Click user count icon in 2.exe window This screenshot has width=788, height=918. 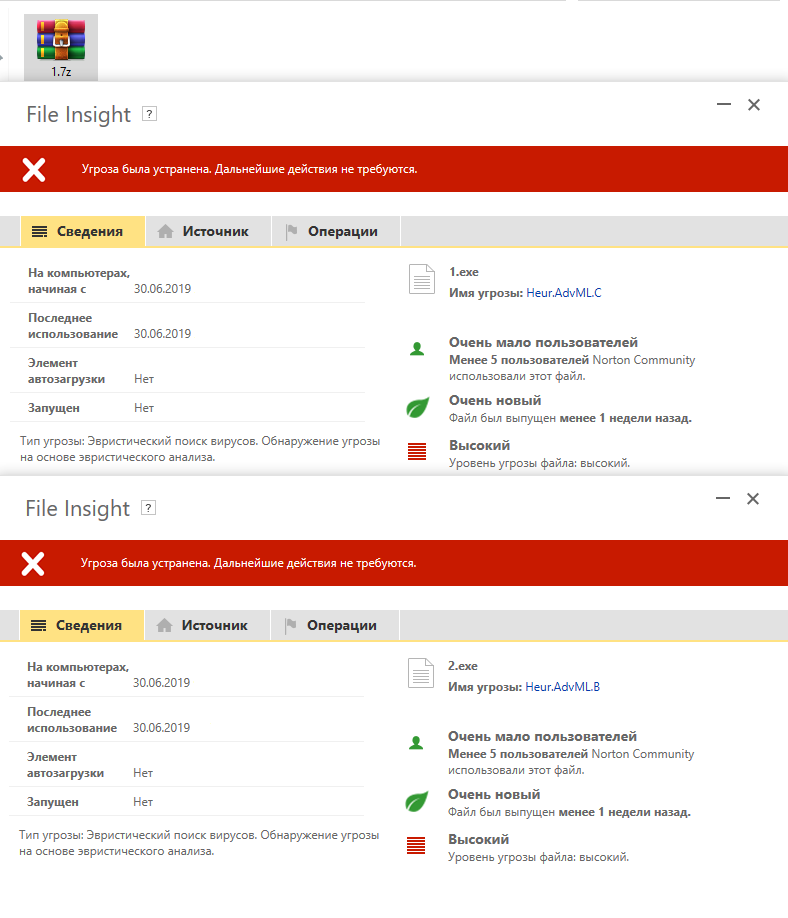(x=416, y=744)
